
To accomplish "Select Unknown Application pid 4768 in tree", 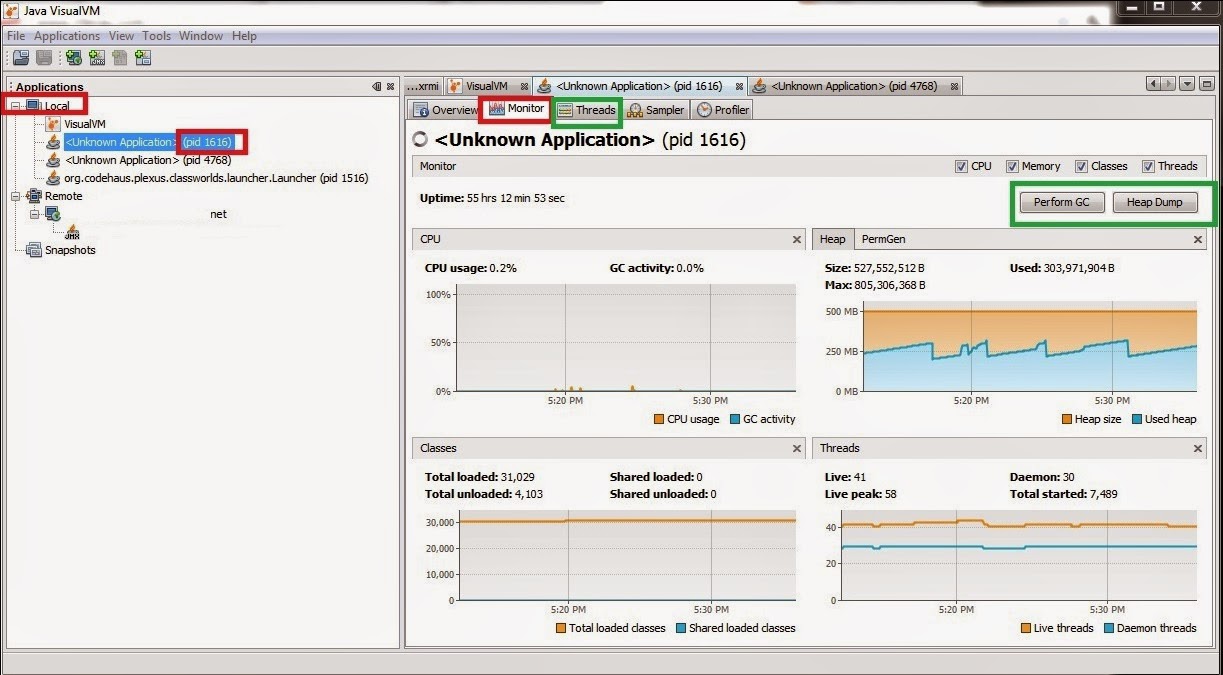I will pyautogui.click(x=148, y=160).
